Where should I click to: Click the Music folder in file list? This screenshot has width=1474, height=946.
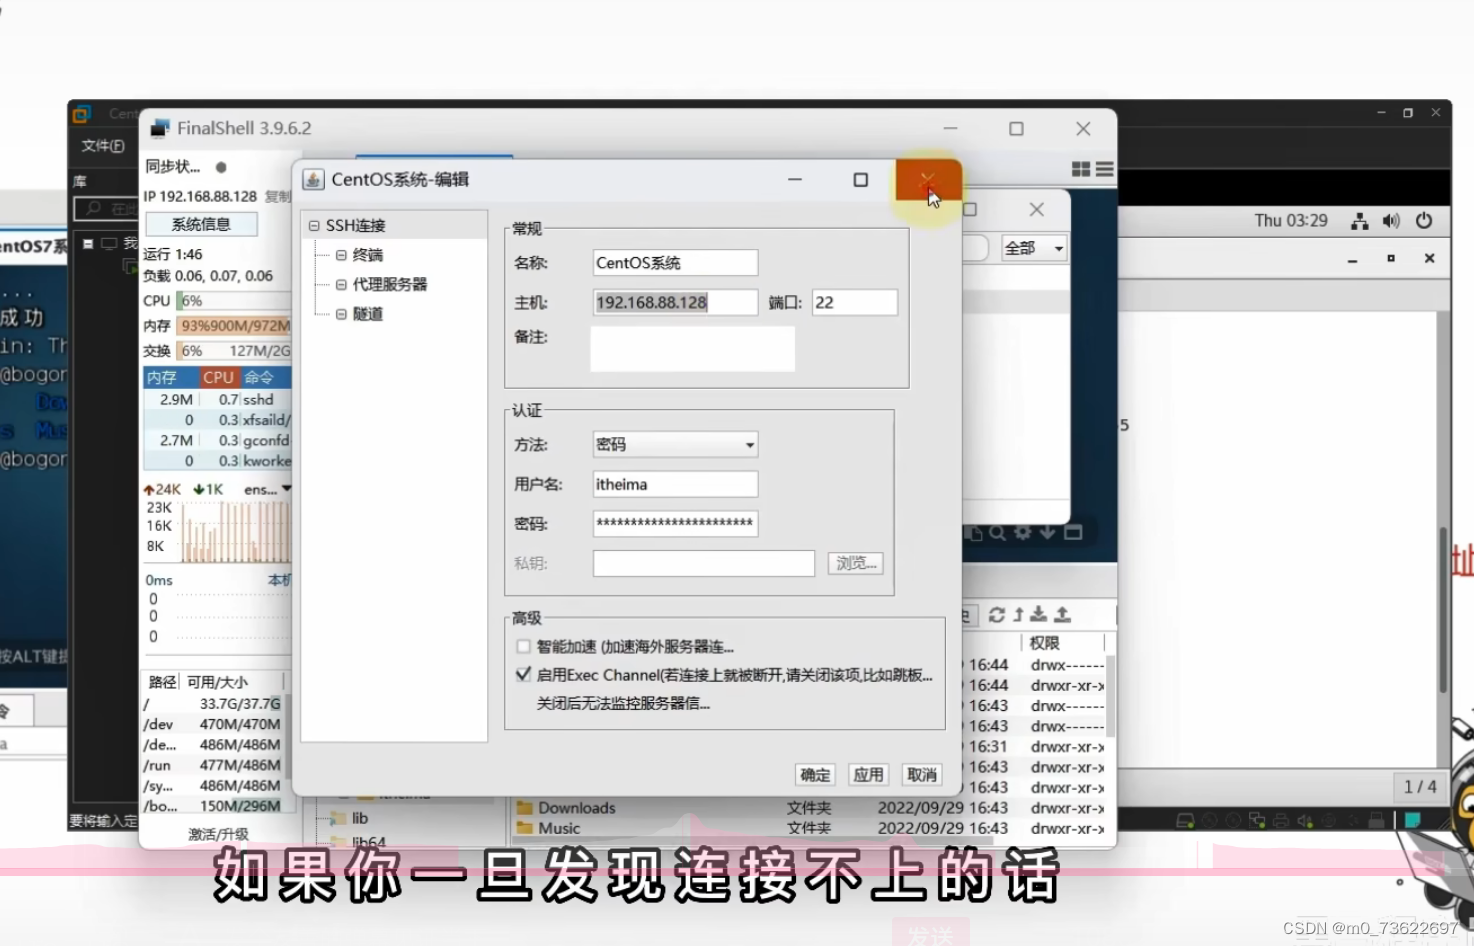click(x=548, y=828)
